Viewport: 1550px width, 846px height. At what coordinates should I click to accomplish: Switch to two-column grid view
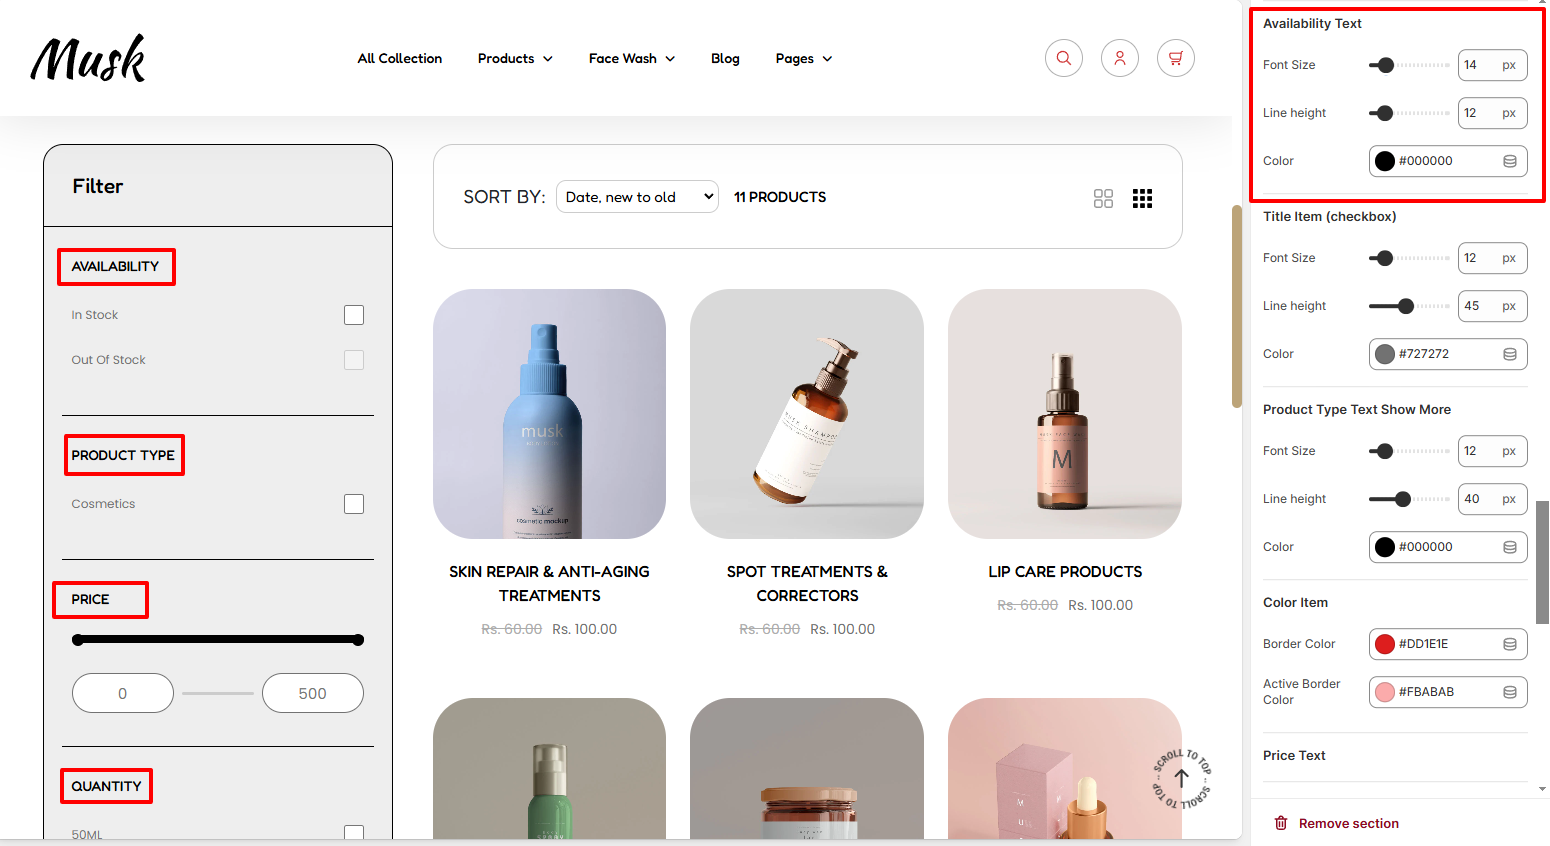coord(1103,198)
